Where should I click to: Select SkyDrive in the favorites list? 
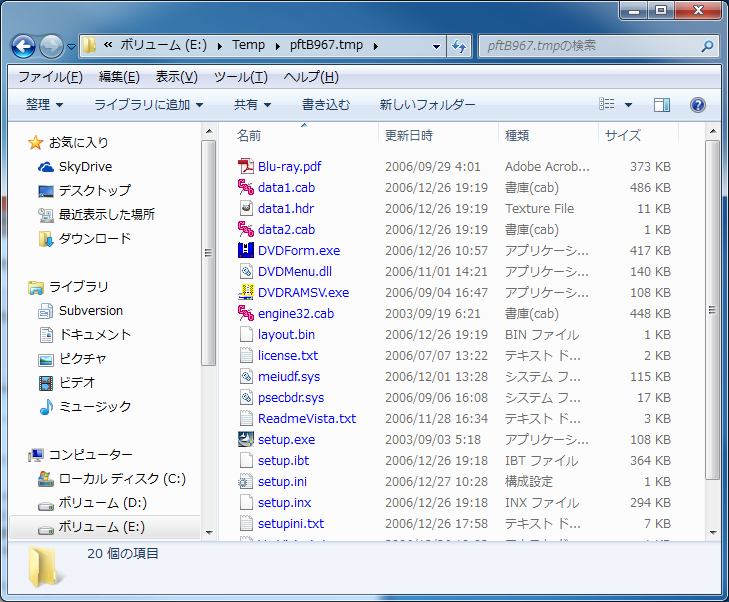pos(85,167)
